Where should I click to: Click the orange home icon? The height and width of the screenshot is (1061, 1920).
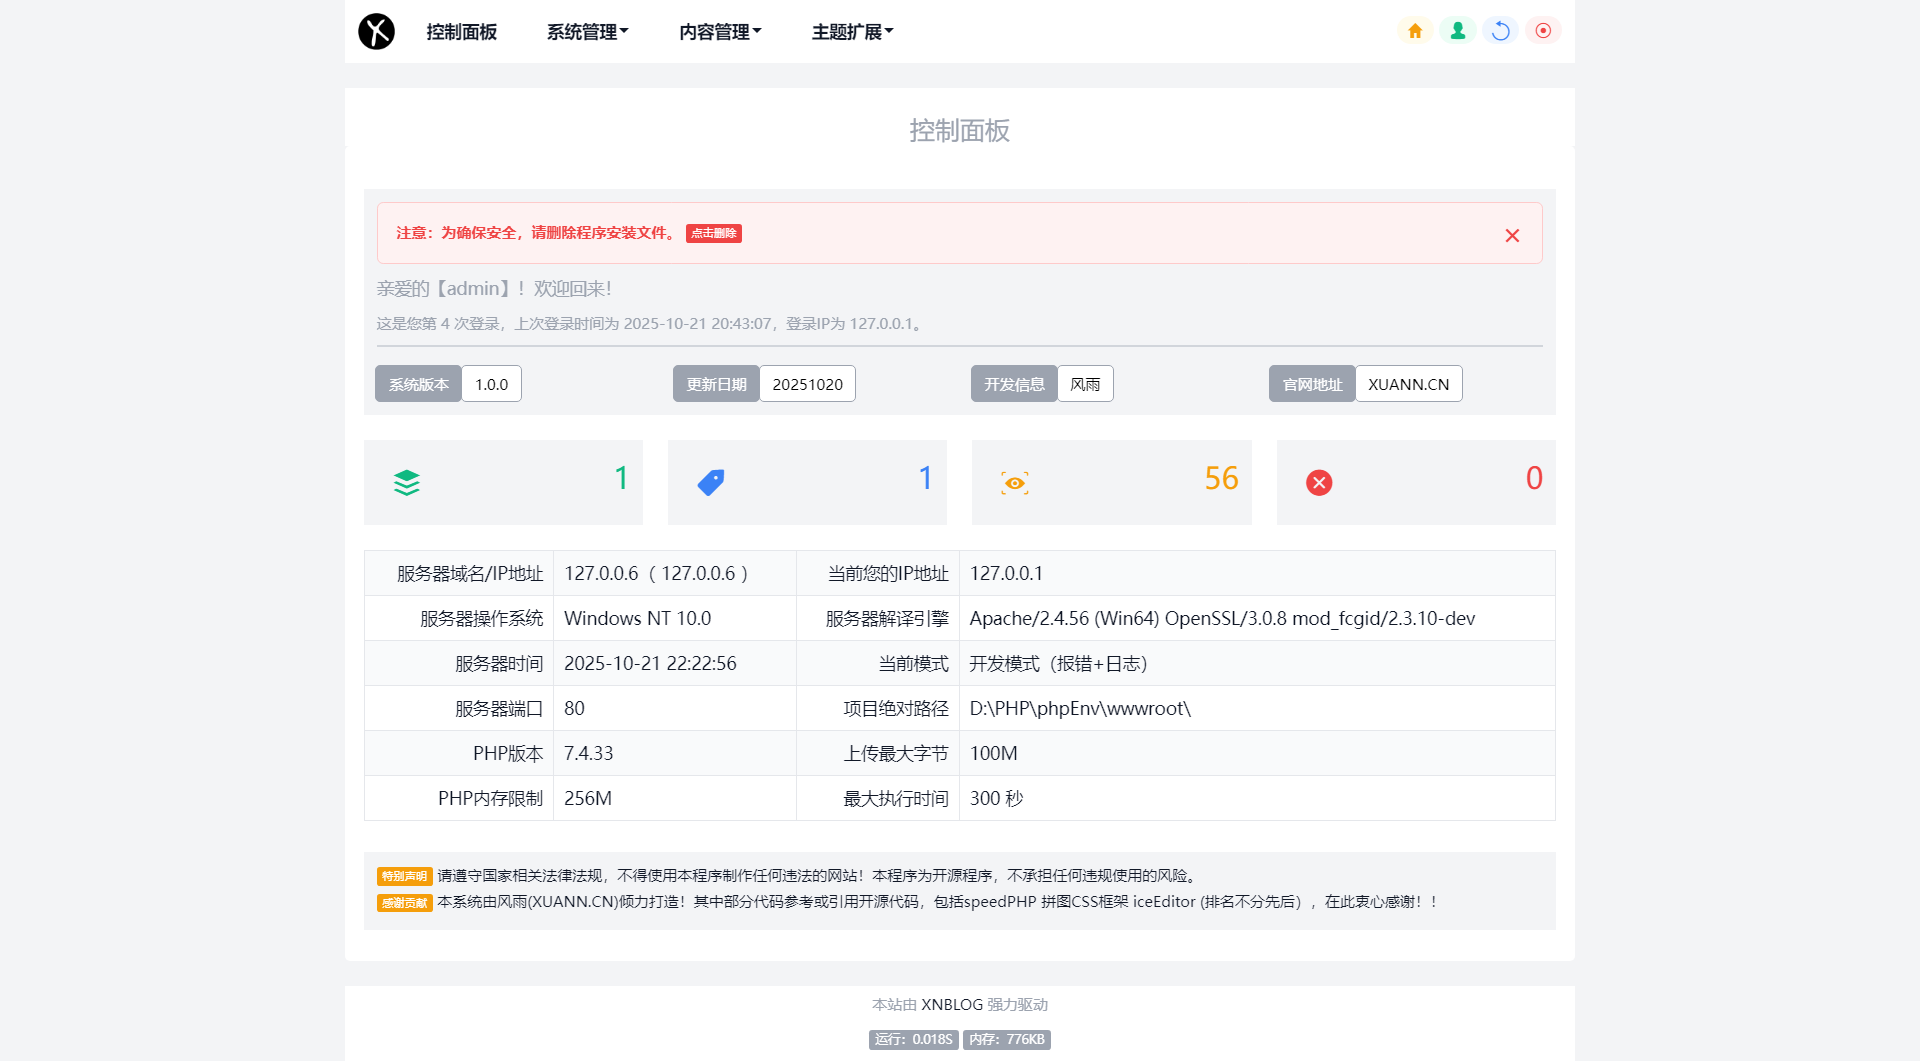point(1414,30)
